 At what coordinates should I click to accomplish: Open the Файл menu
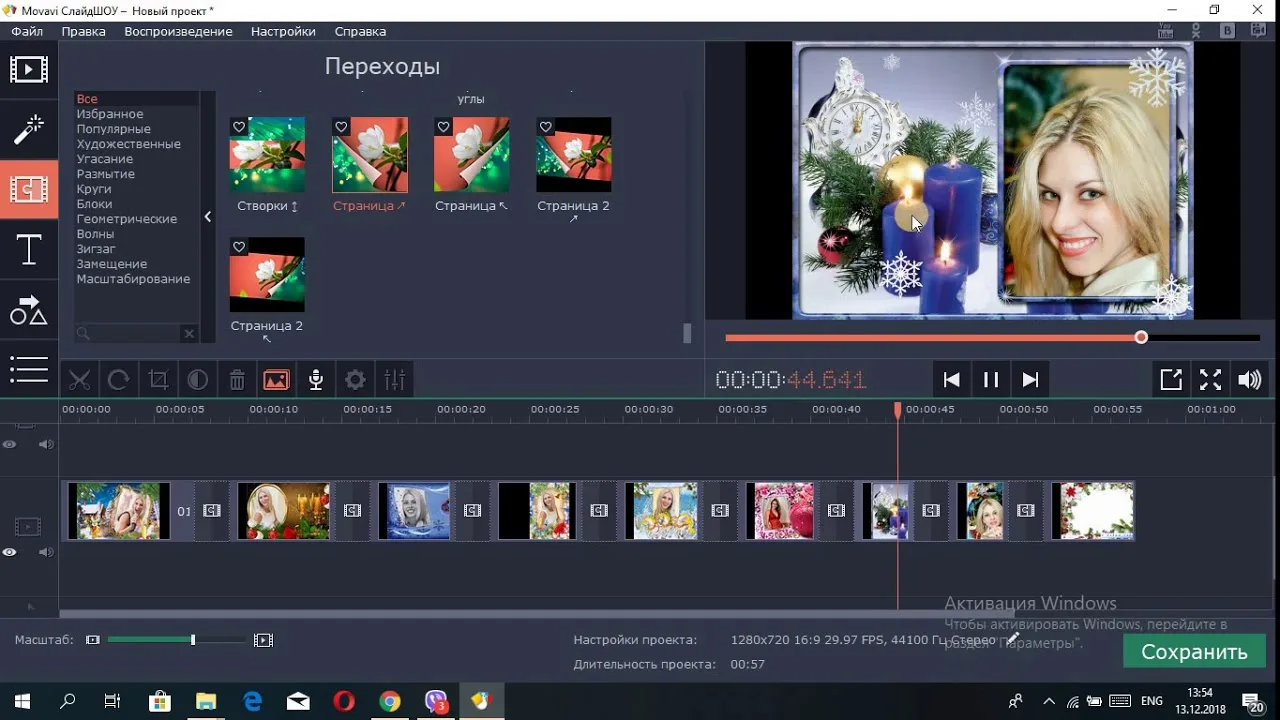27,31
